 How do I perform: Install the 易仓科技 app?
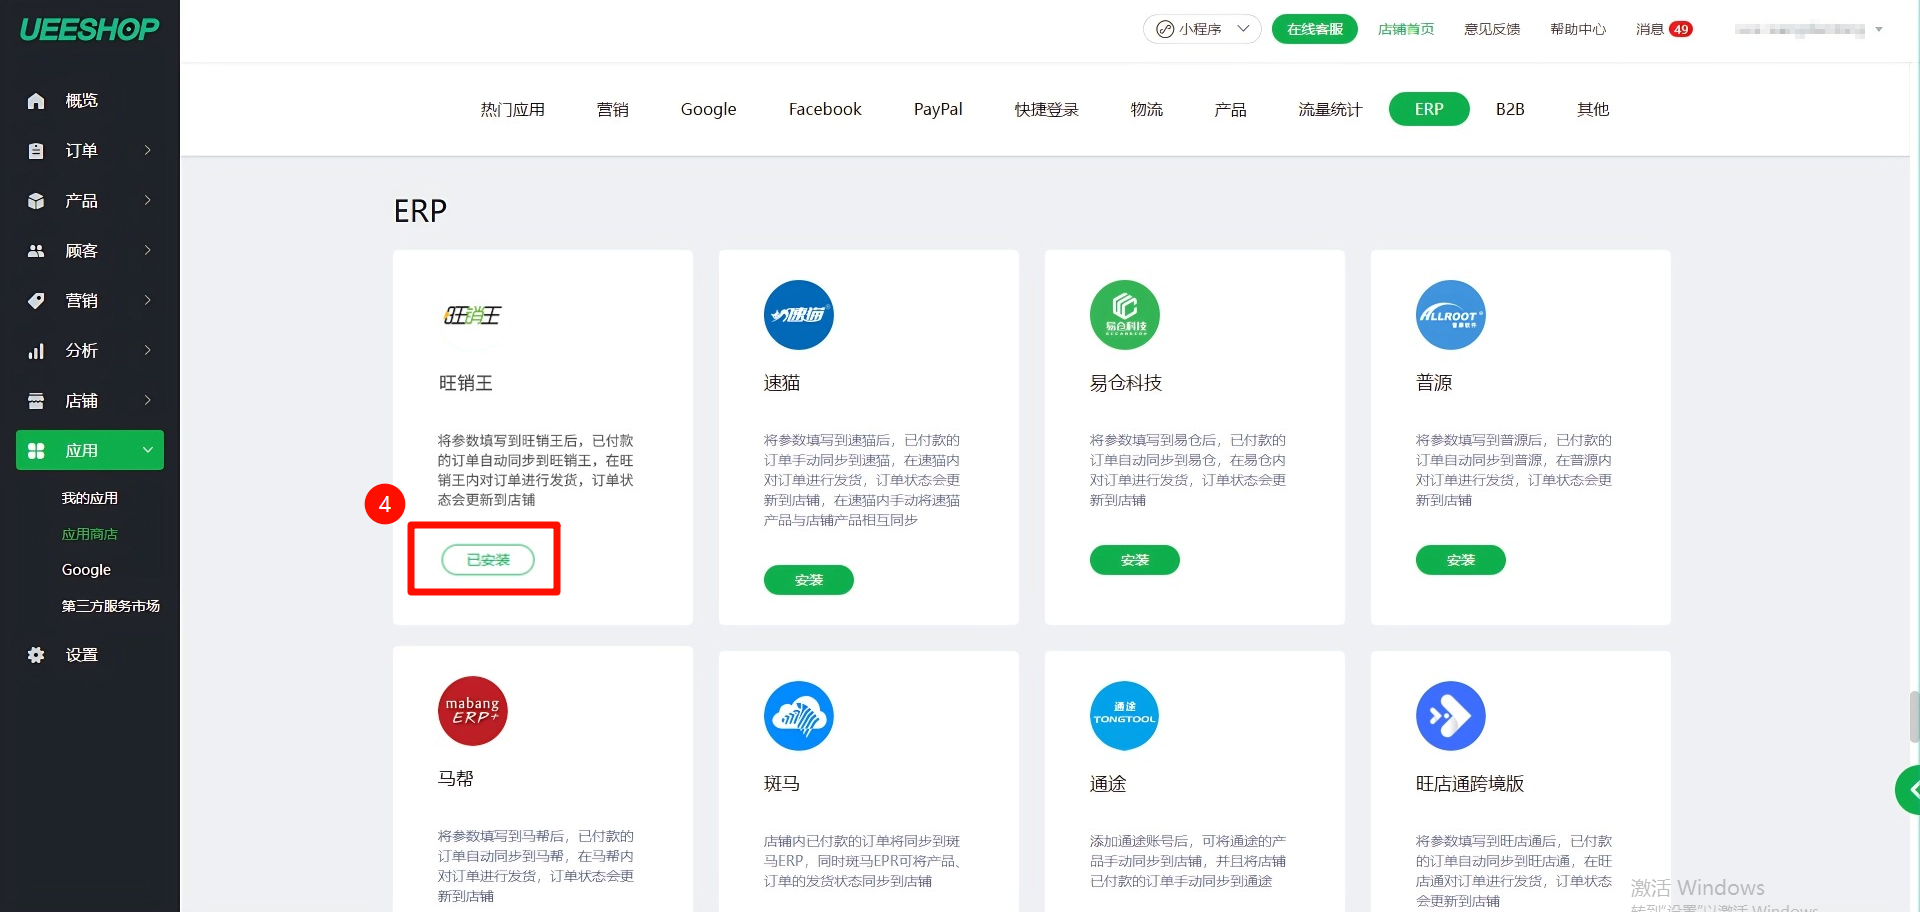tap(1135, 560)
